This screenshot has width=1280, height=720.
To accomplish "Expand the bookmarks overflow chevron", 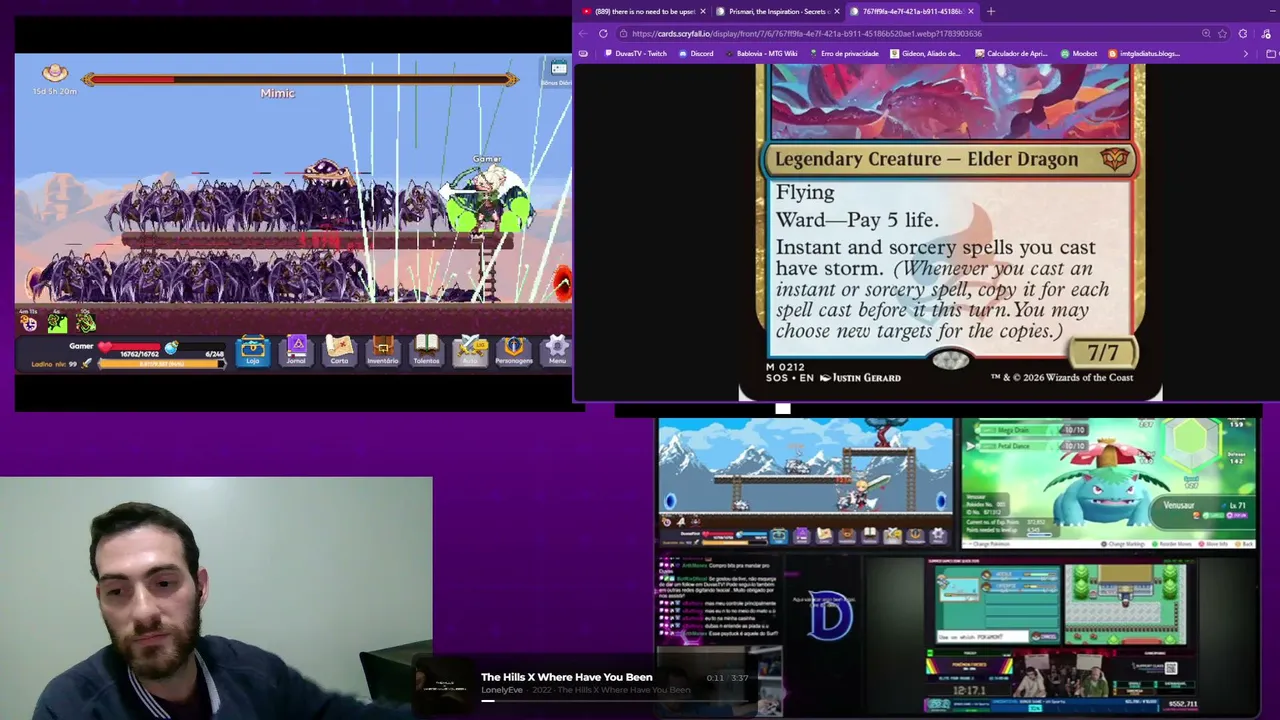I will tap(1245, 53).
